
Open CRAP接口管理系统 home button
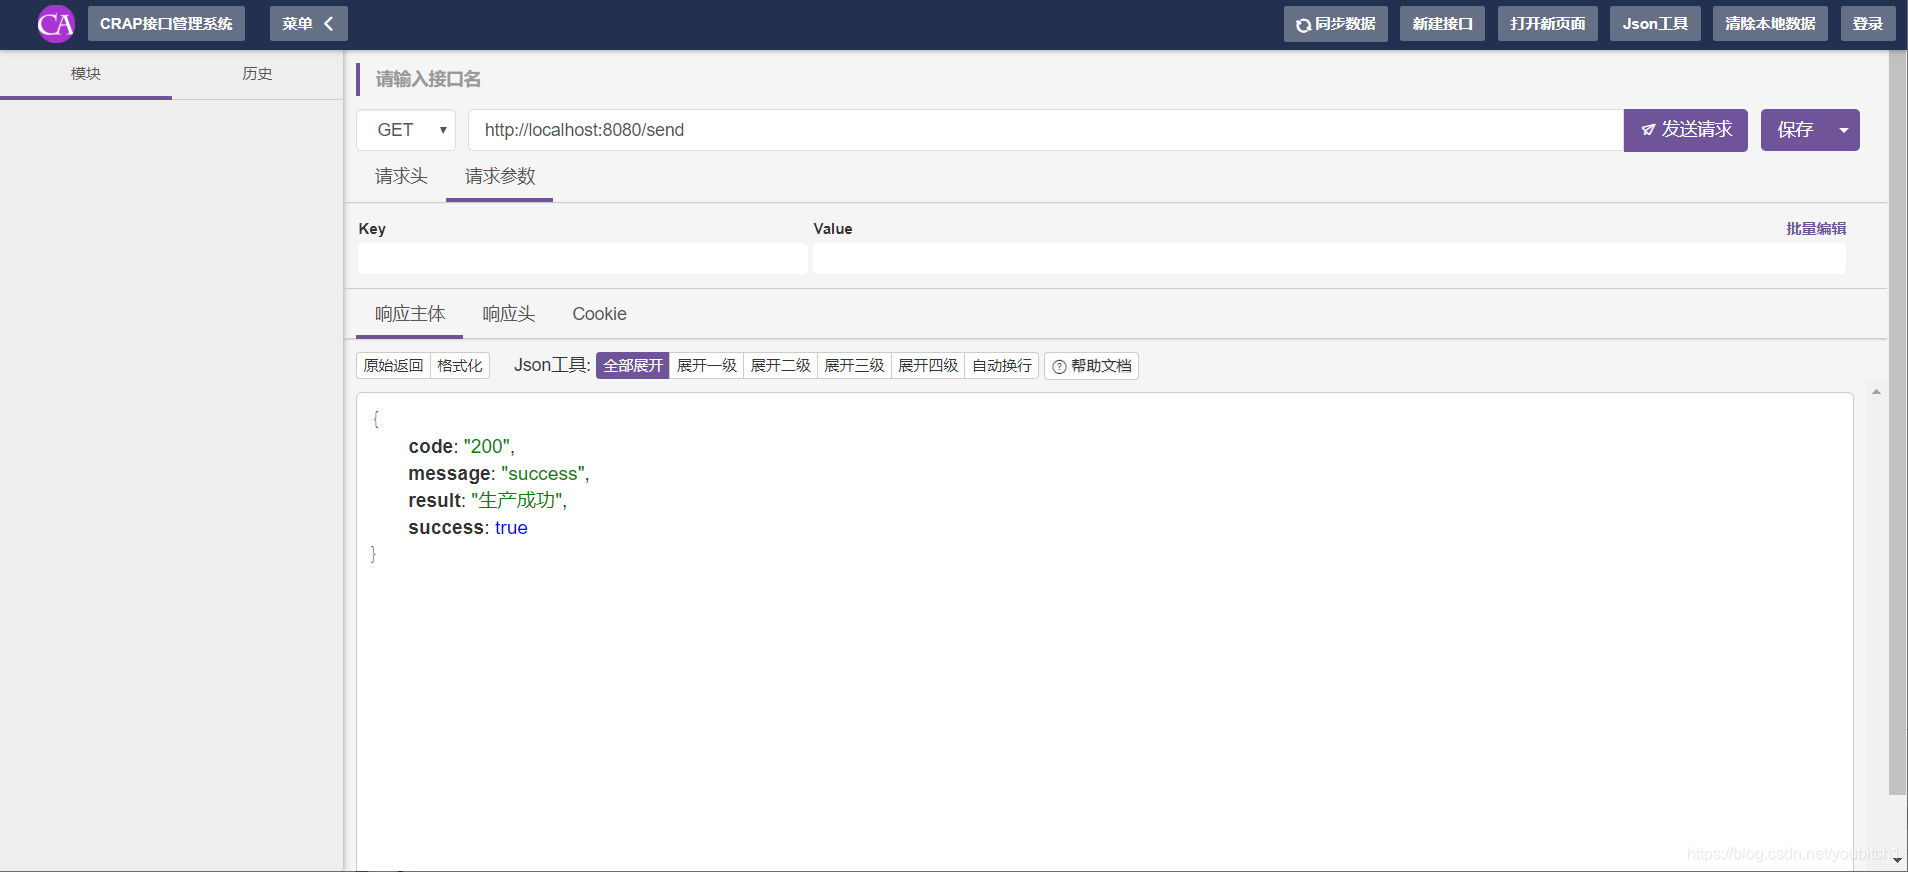coord(166,24)
